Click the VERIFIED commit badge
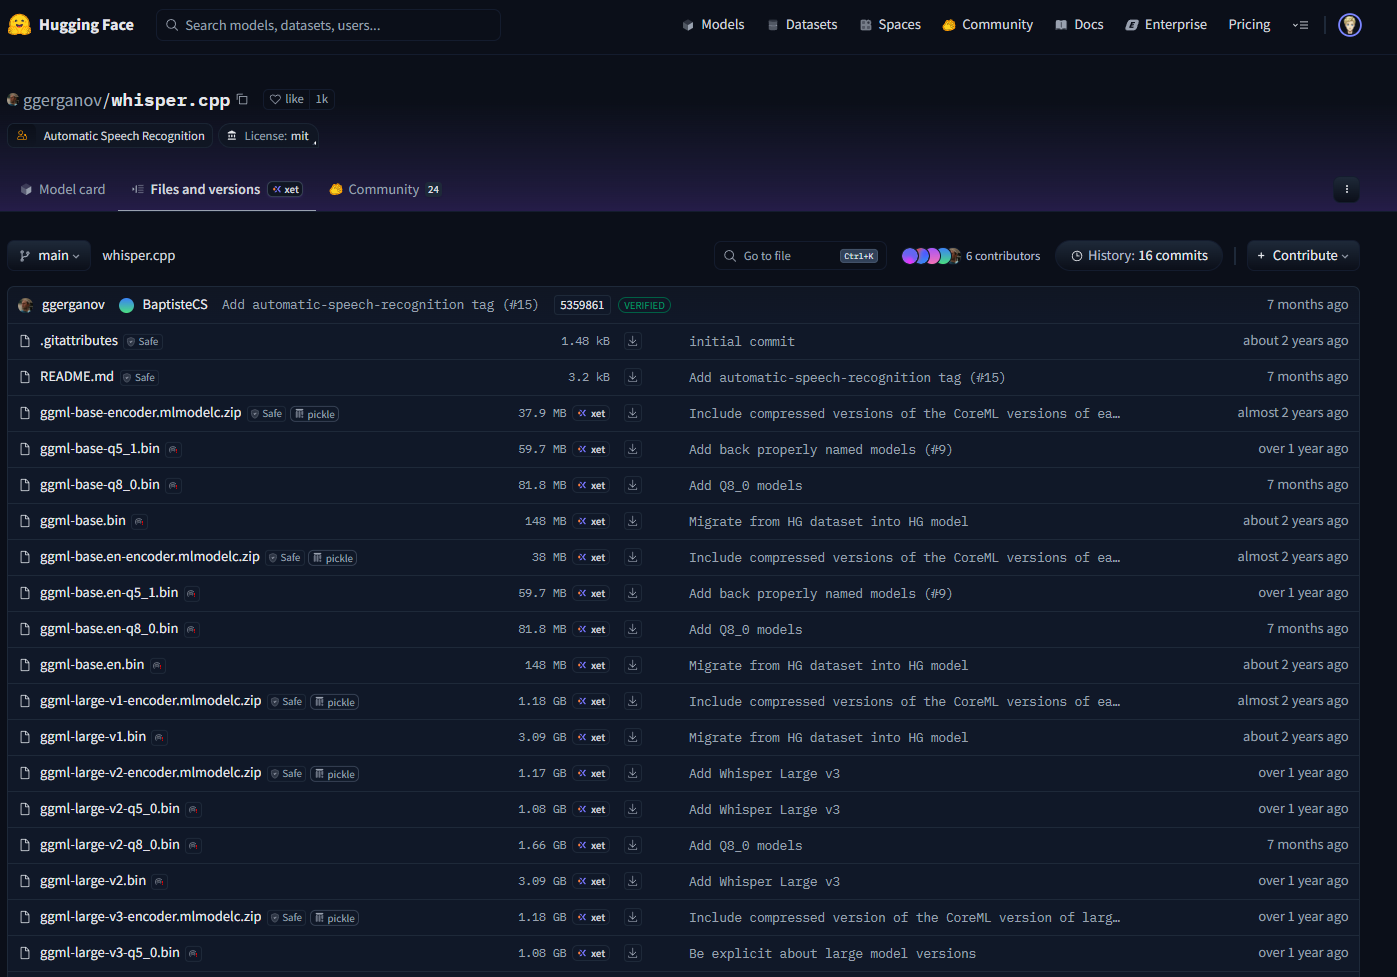Viewport: 1397px width, 977px height. [644, 306]
